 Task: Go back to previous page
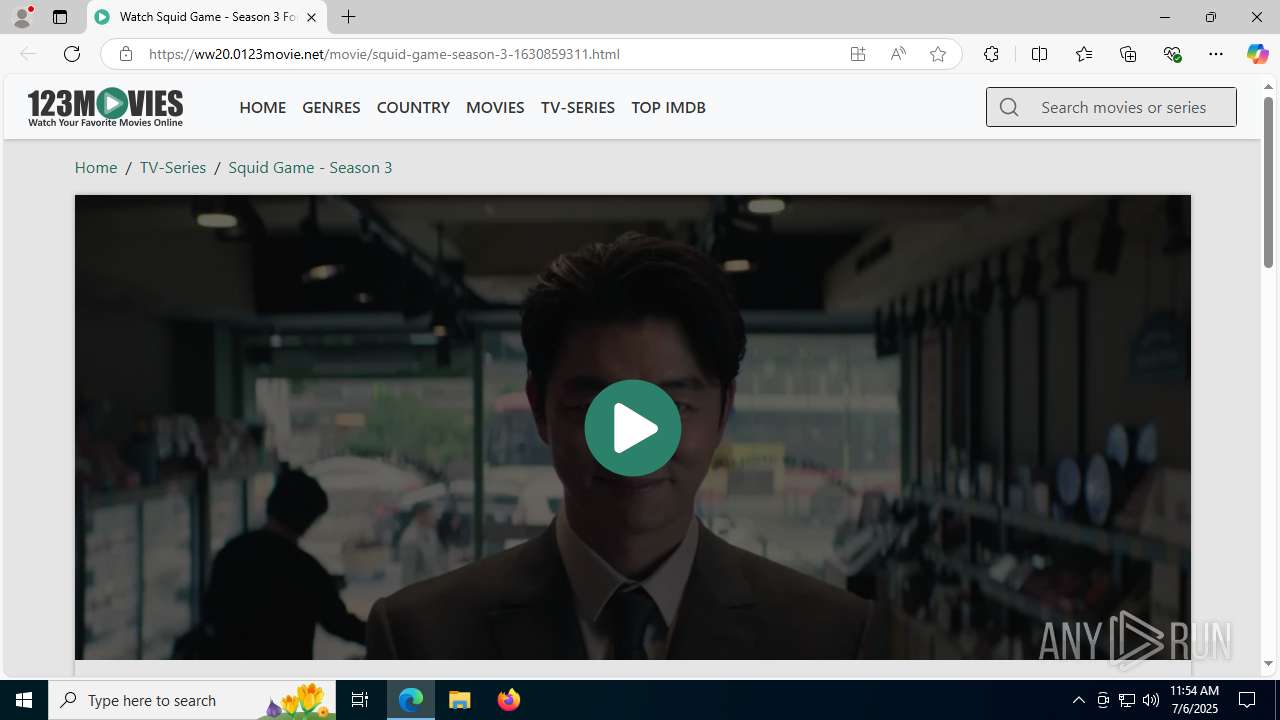pyautogui.click(x=28, y=54)
